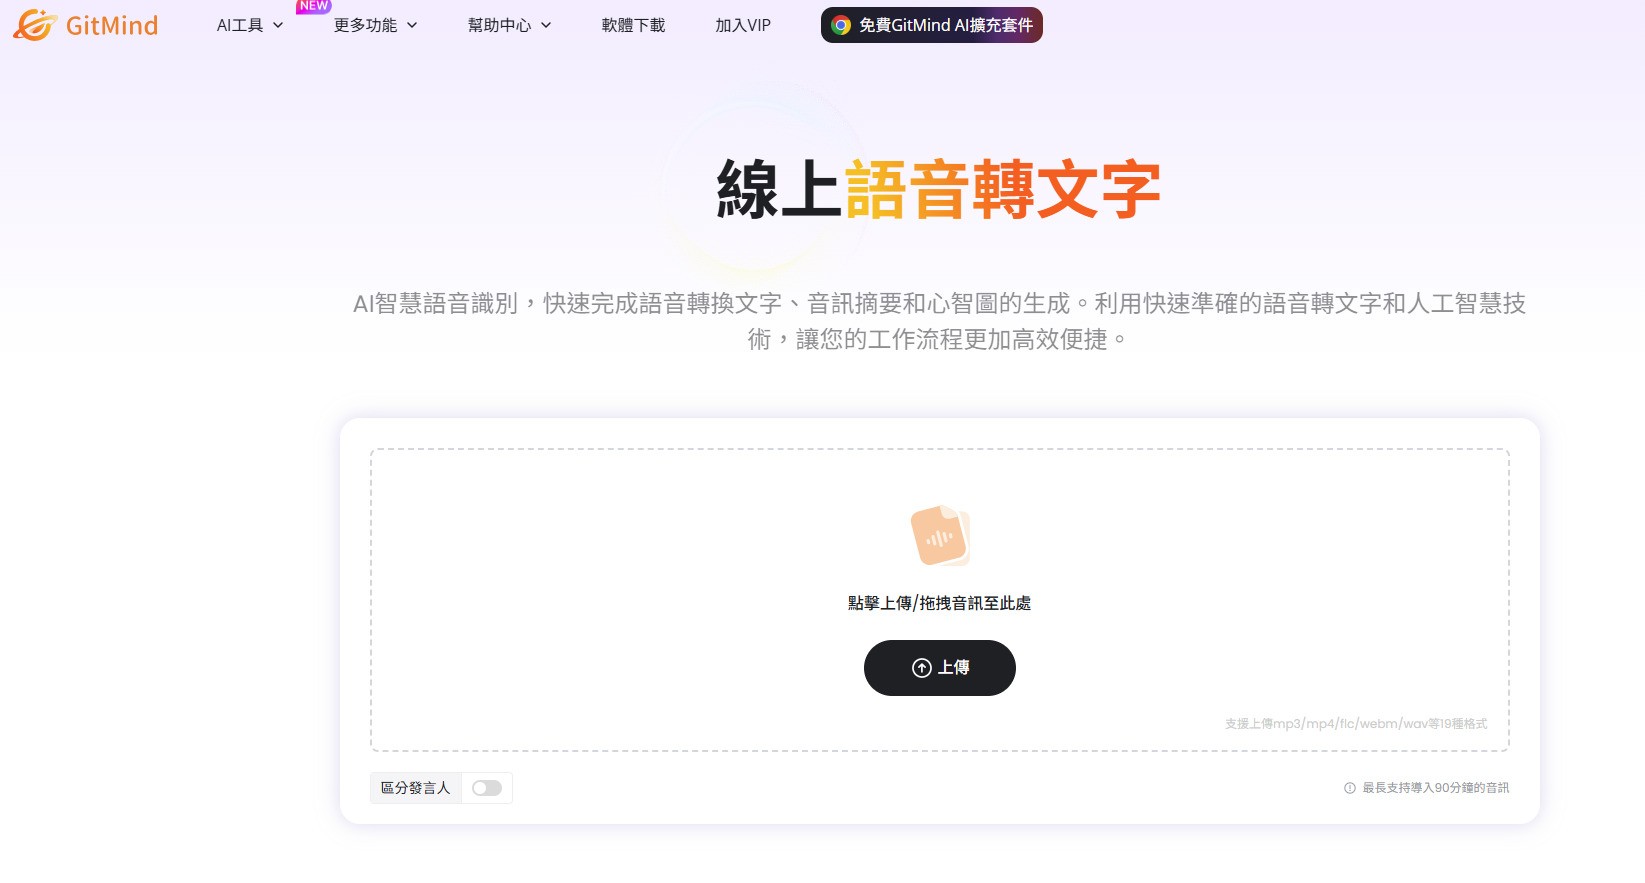
Task: Click the black 上傳 upload button
Action: click(x=940, y=668)
